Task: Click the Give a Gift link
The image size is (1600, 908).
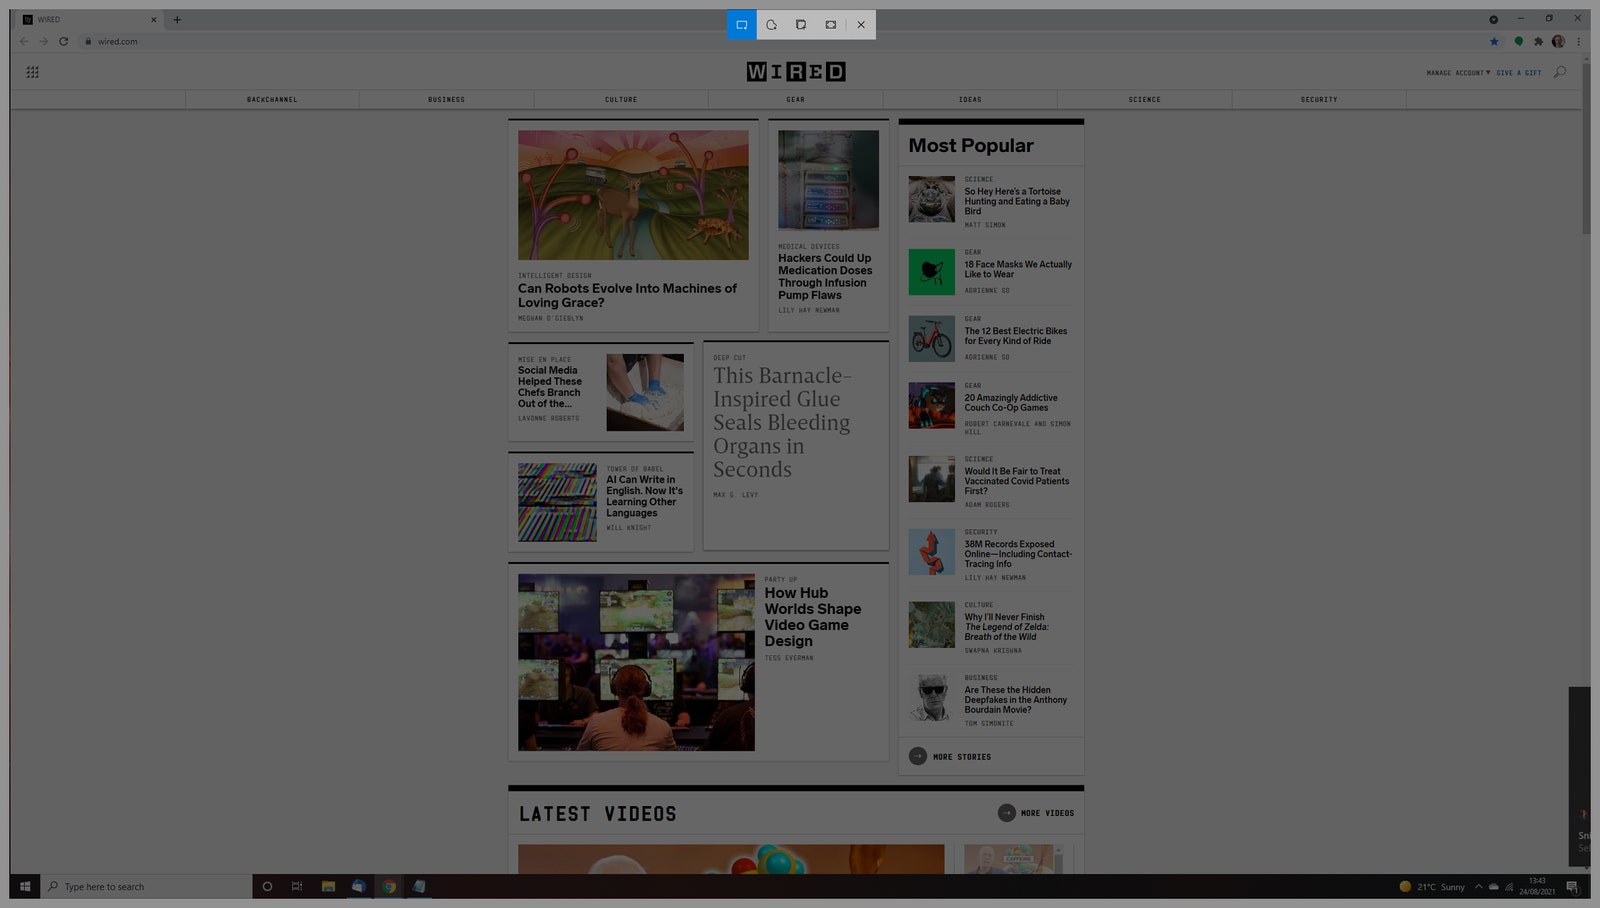Action: (1518, 73)
